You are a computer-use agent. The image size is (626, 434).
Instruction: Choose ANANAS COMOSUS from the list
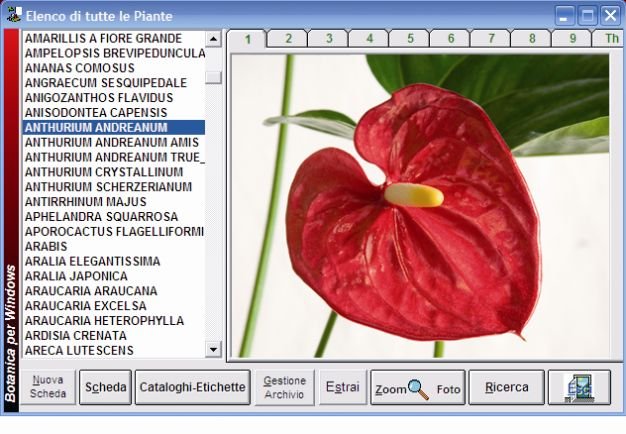click(80, 68)
